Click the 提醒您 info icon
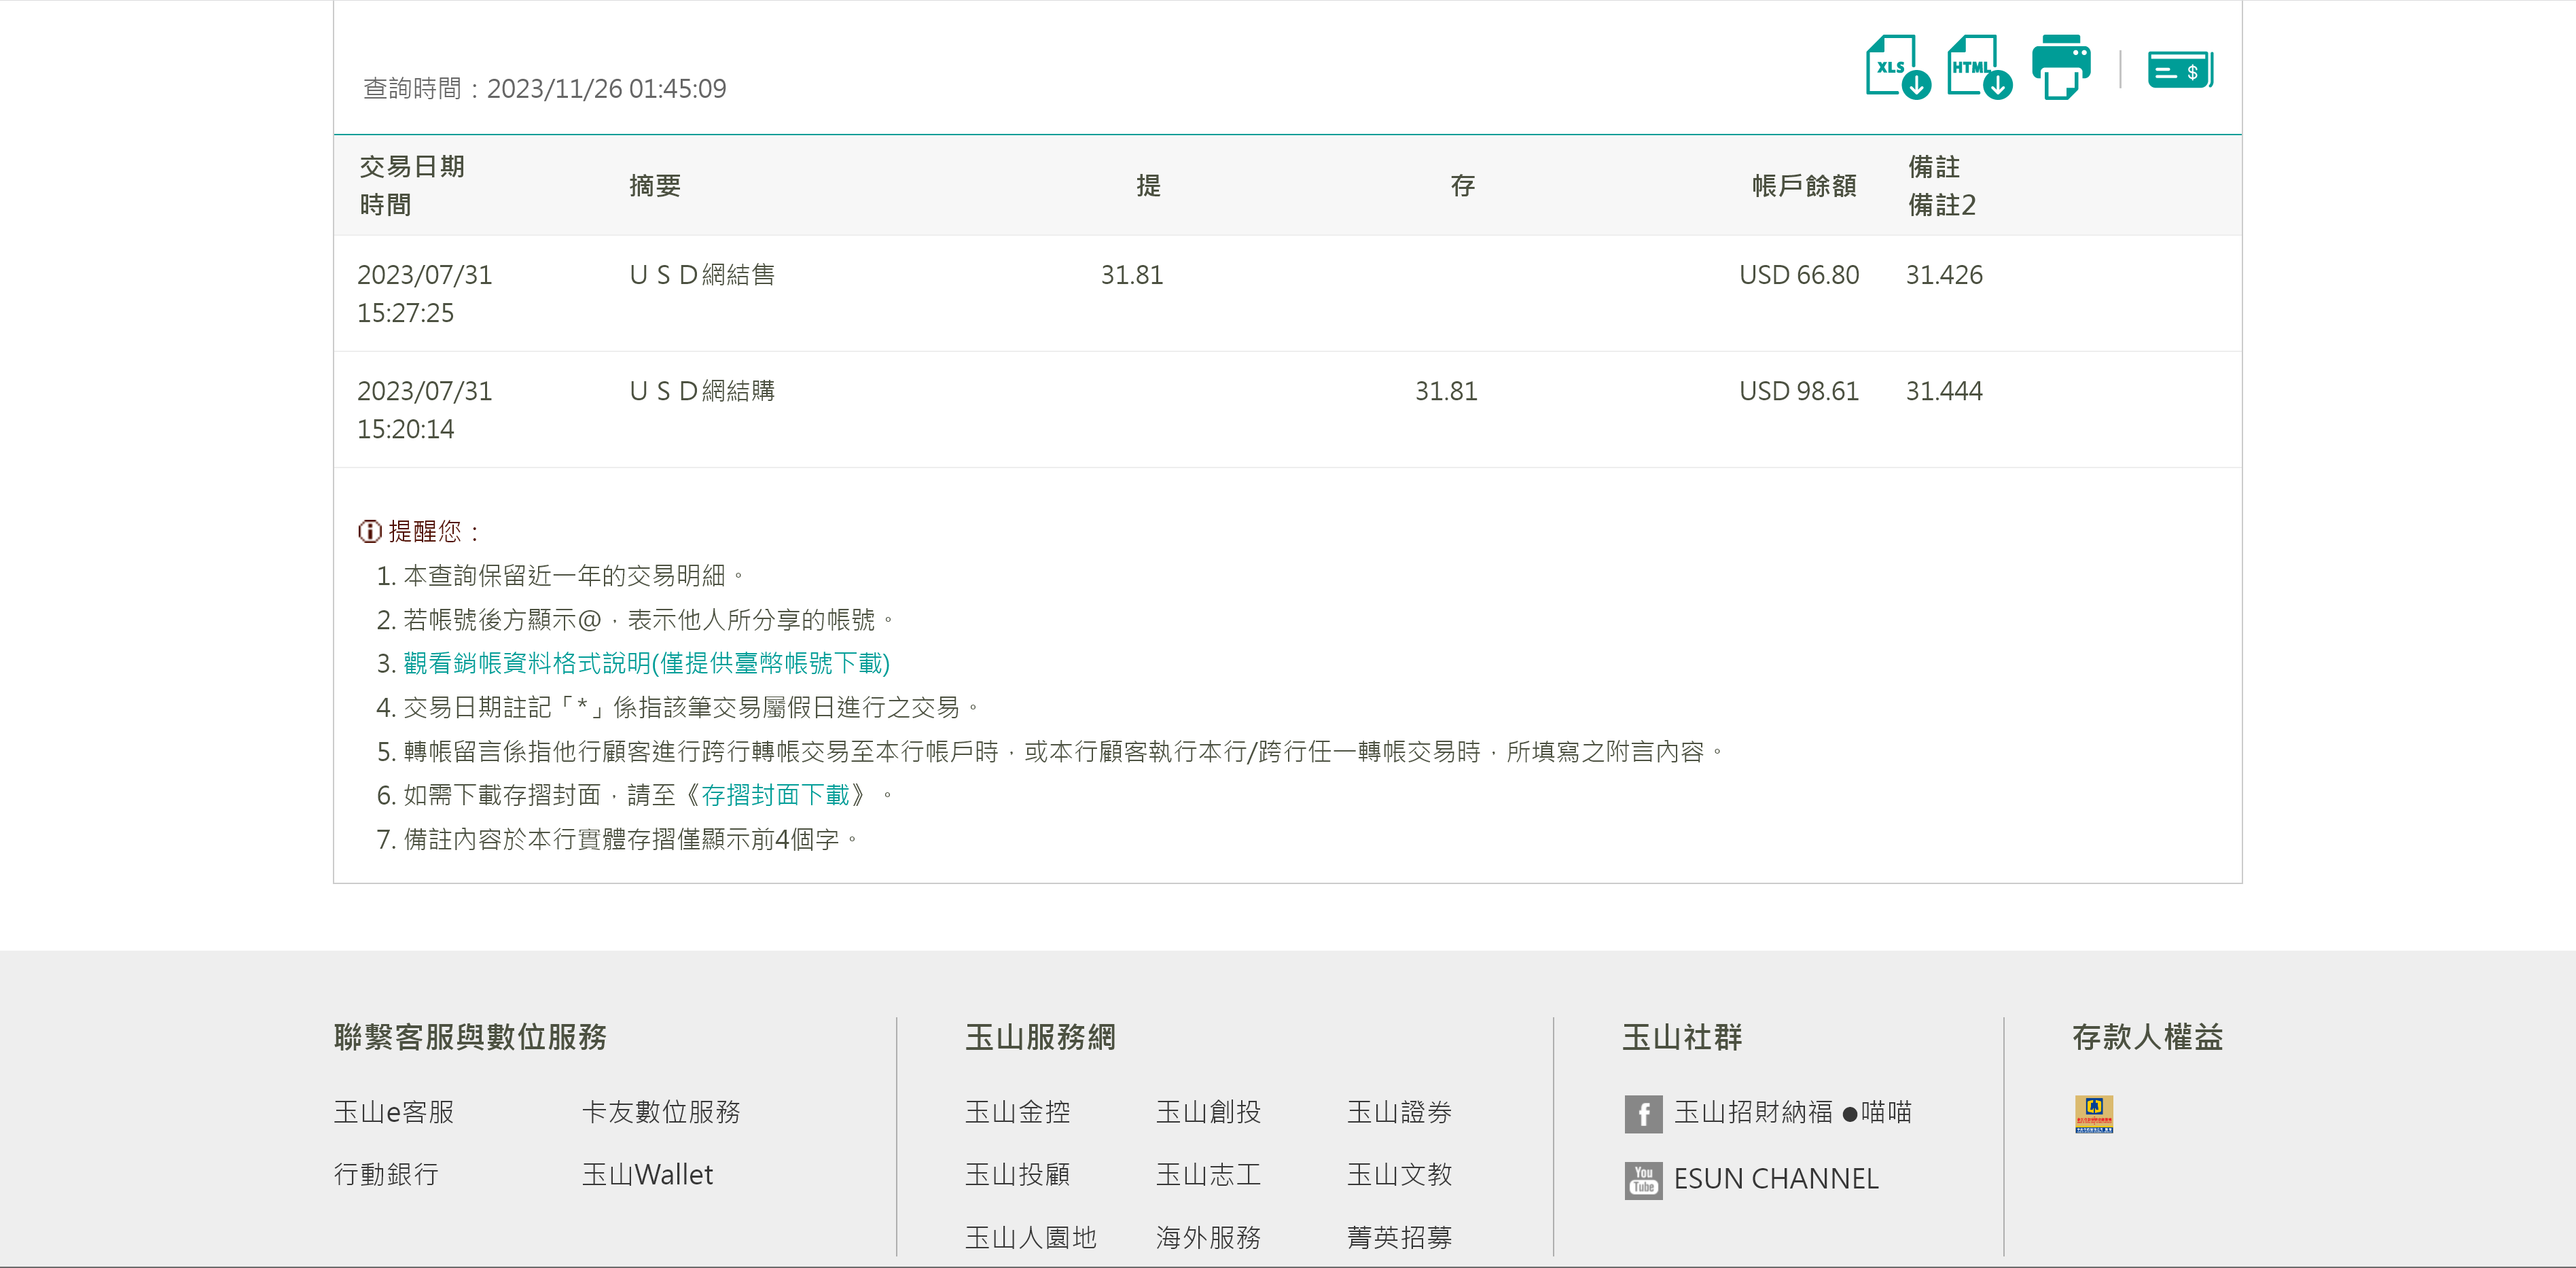 pyautogui.click(x=369, y=531)
